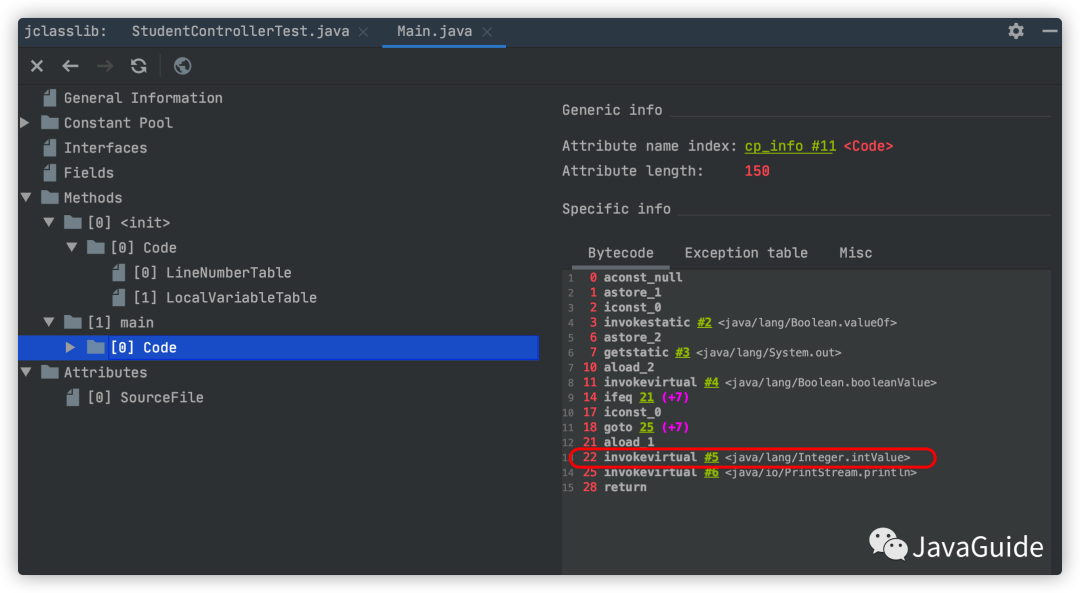
Task: Close the StudentControllerTest.java tab
Action: click(x=363, y=32)
